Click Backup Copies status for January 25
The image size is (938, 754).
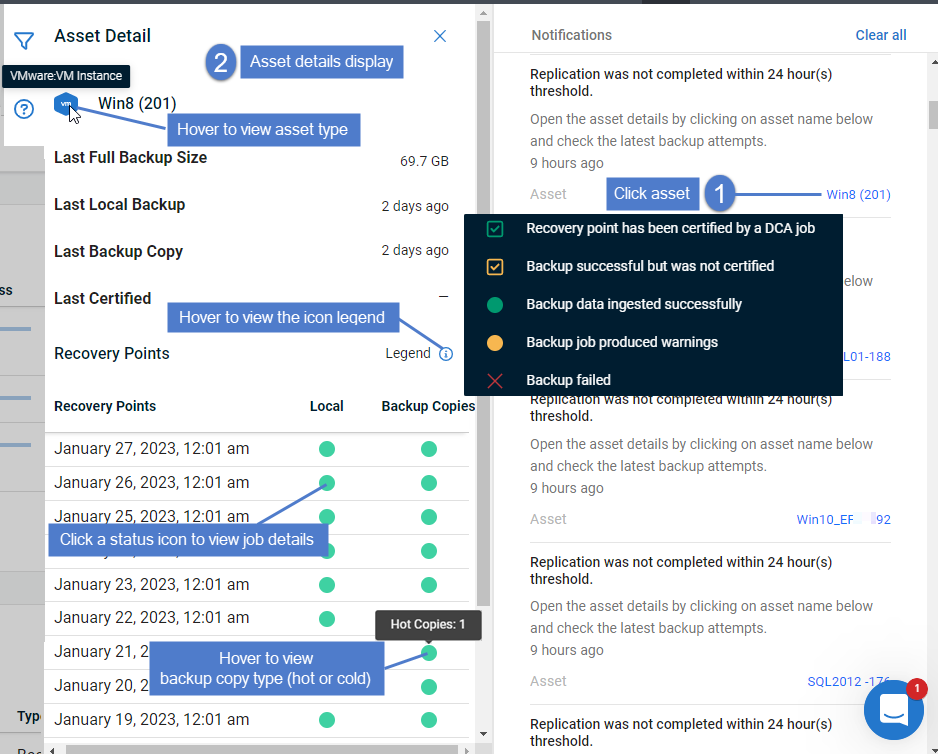click(x=429, y=517)
